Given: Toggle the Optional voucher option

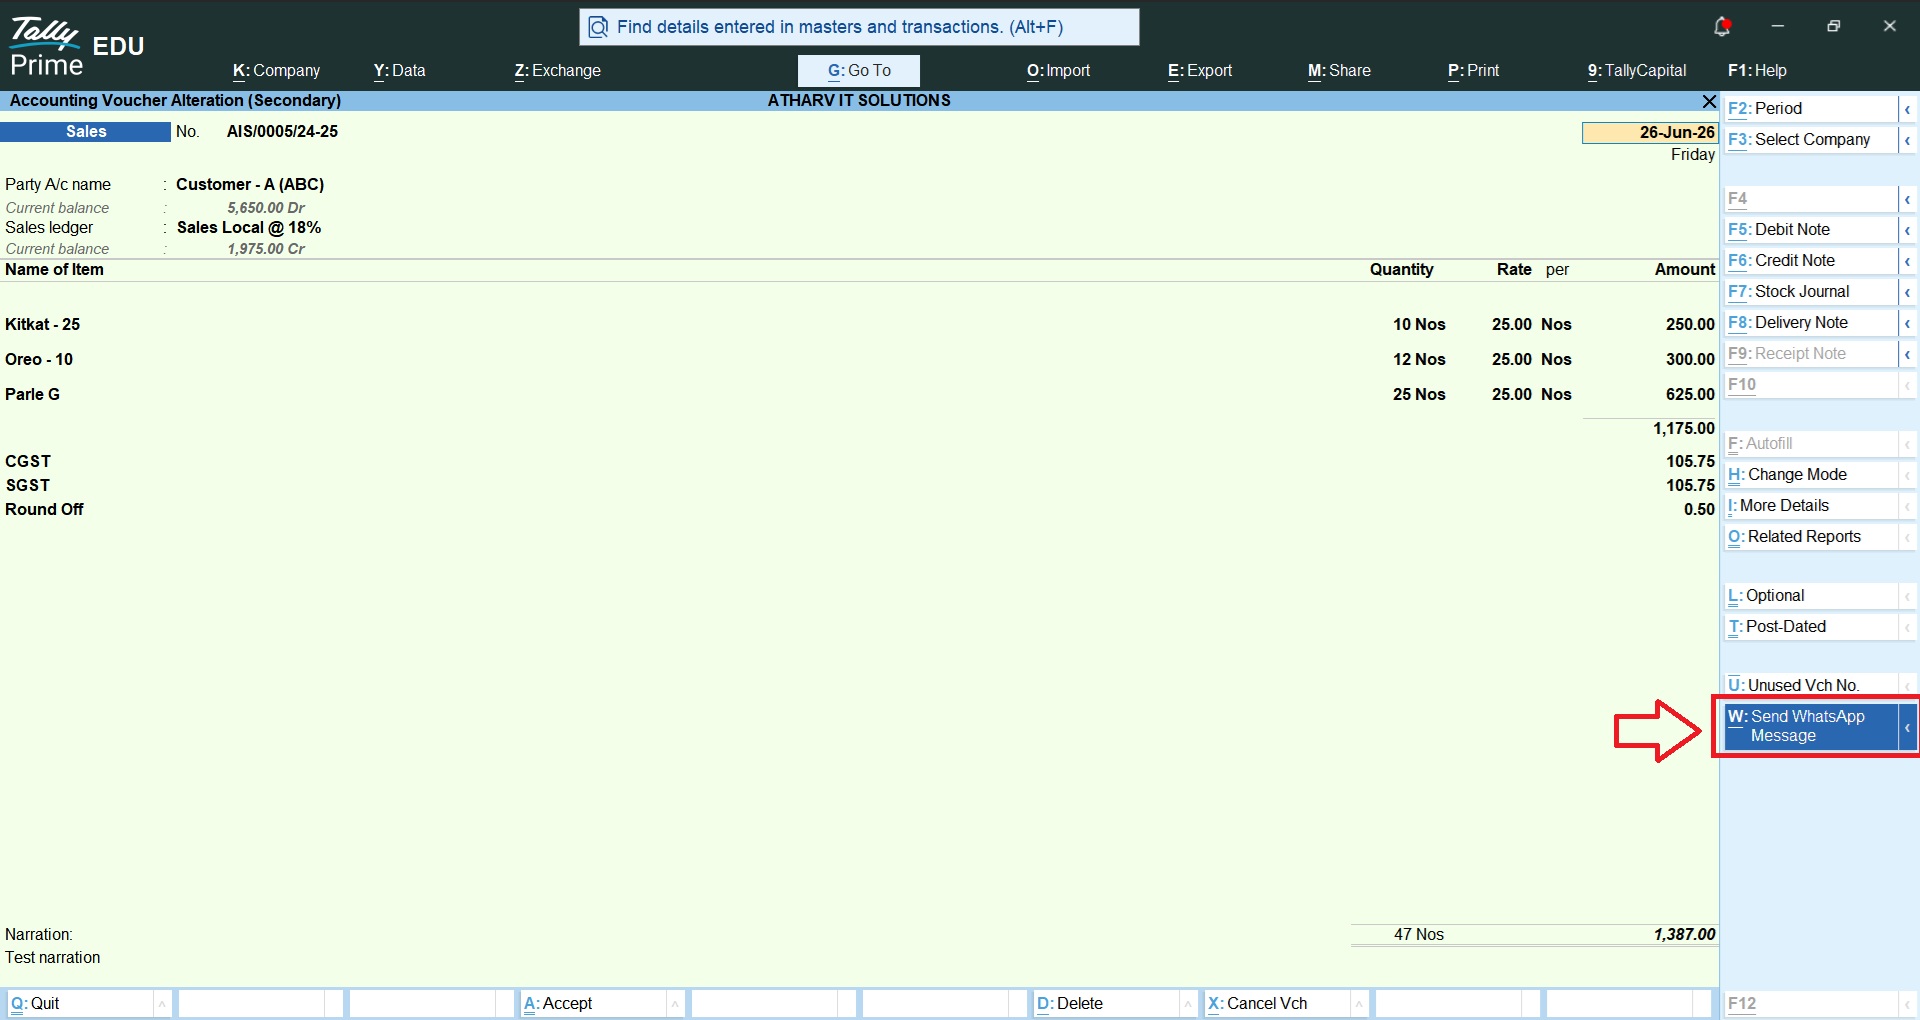Looking at the screenshot, I should [x=1811, y=596].
